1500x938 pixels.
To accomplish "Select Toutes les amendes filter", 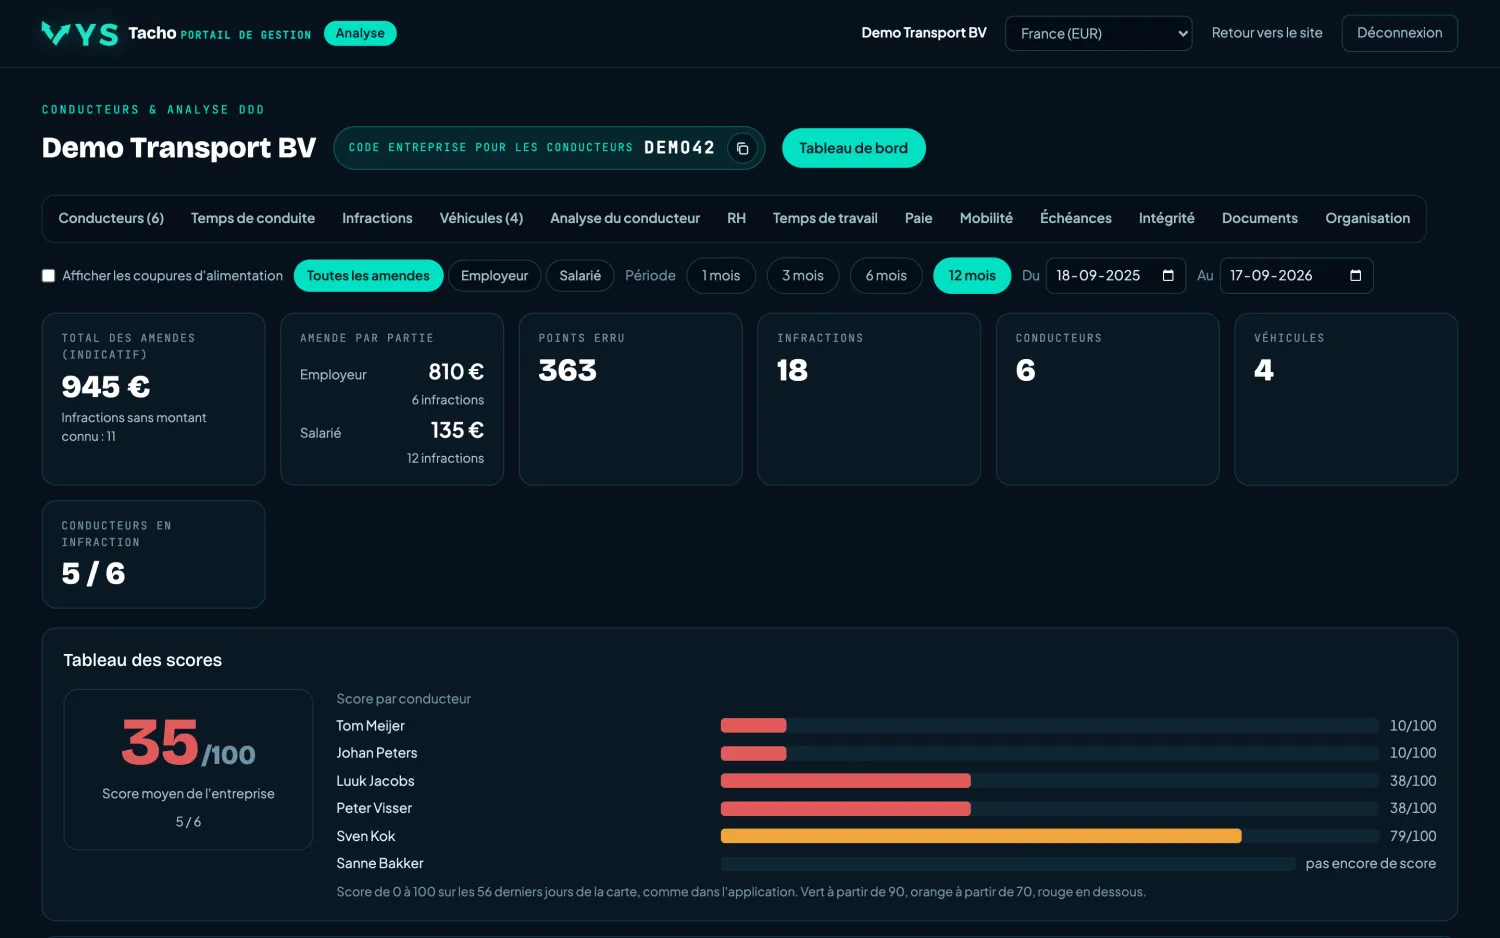I will point(368,276).
